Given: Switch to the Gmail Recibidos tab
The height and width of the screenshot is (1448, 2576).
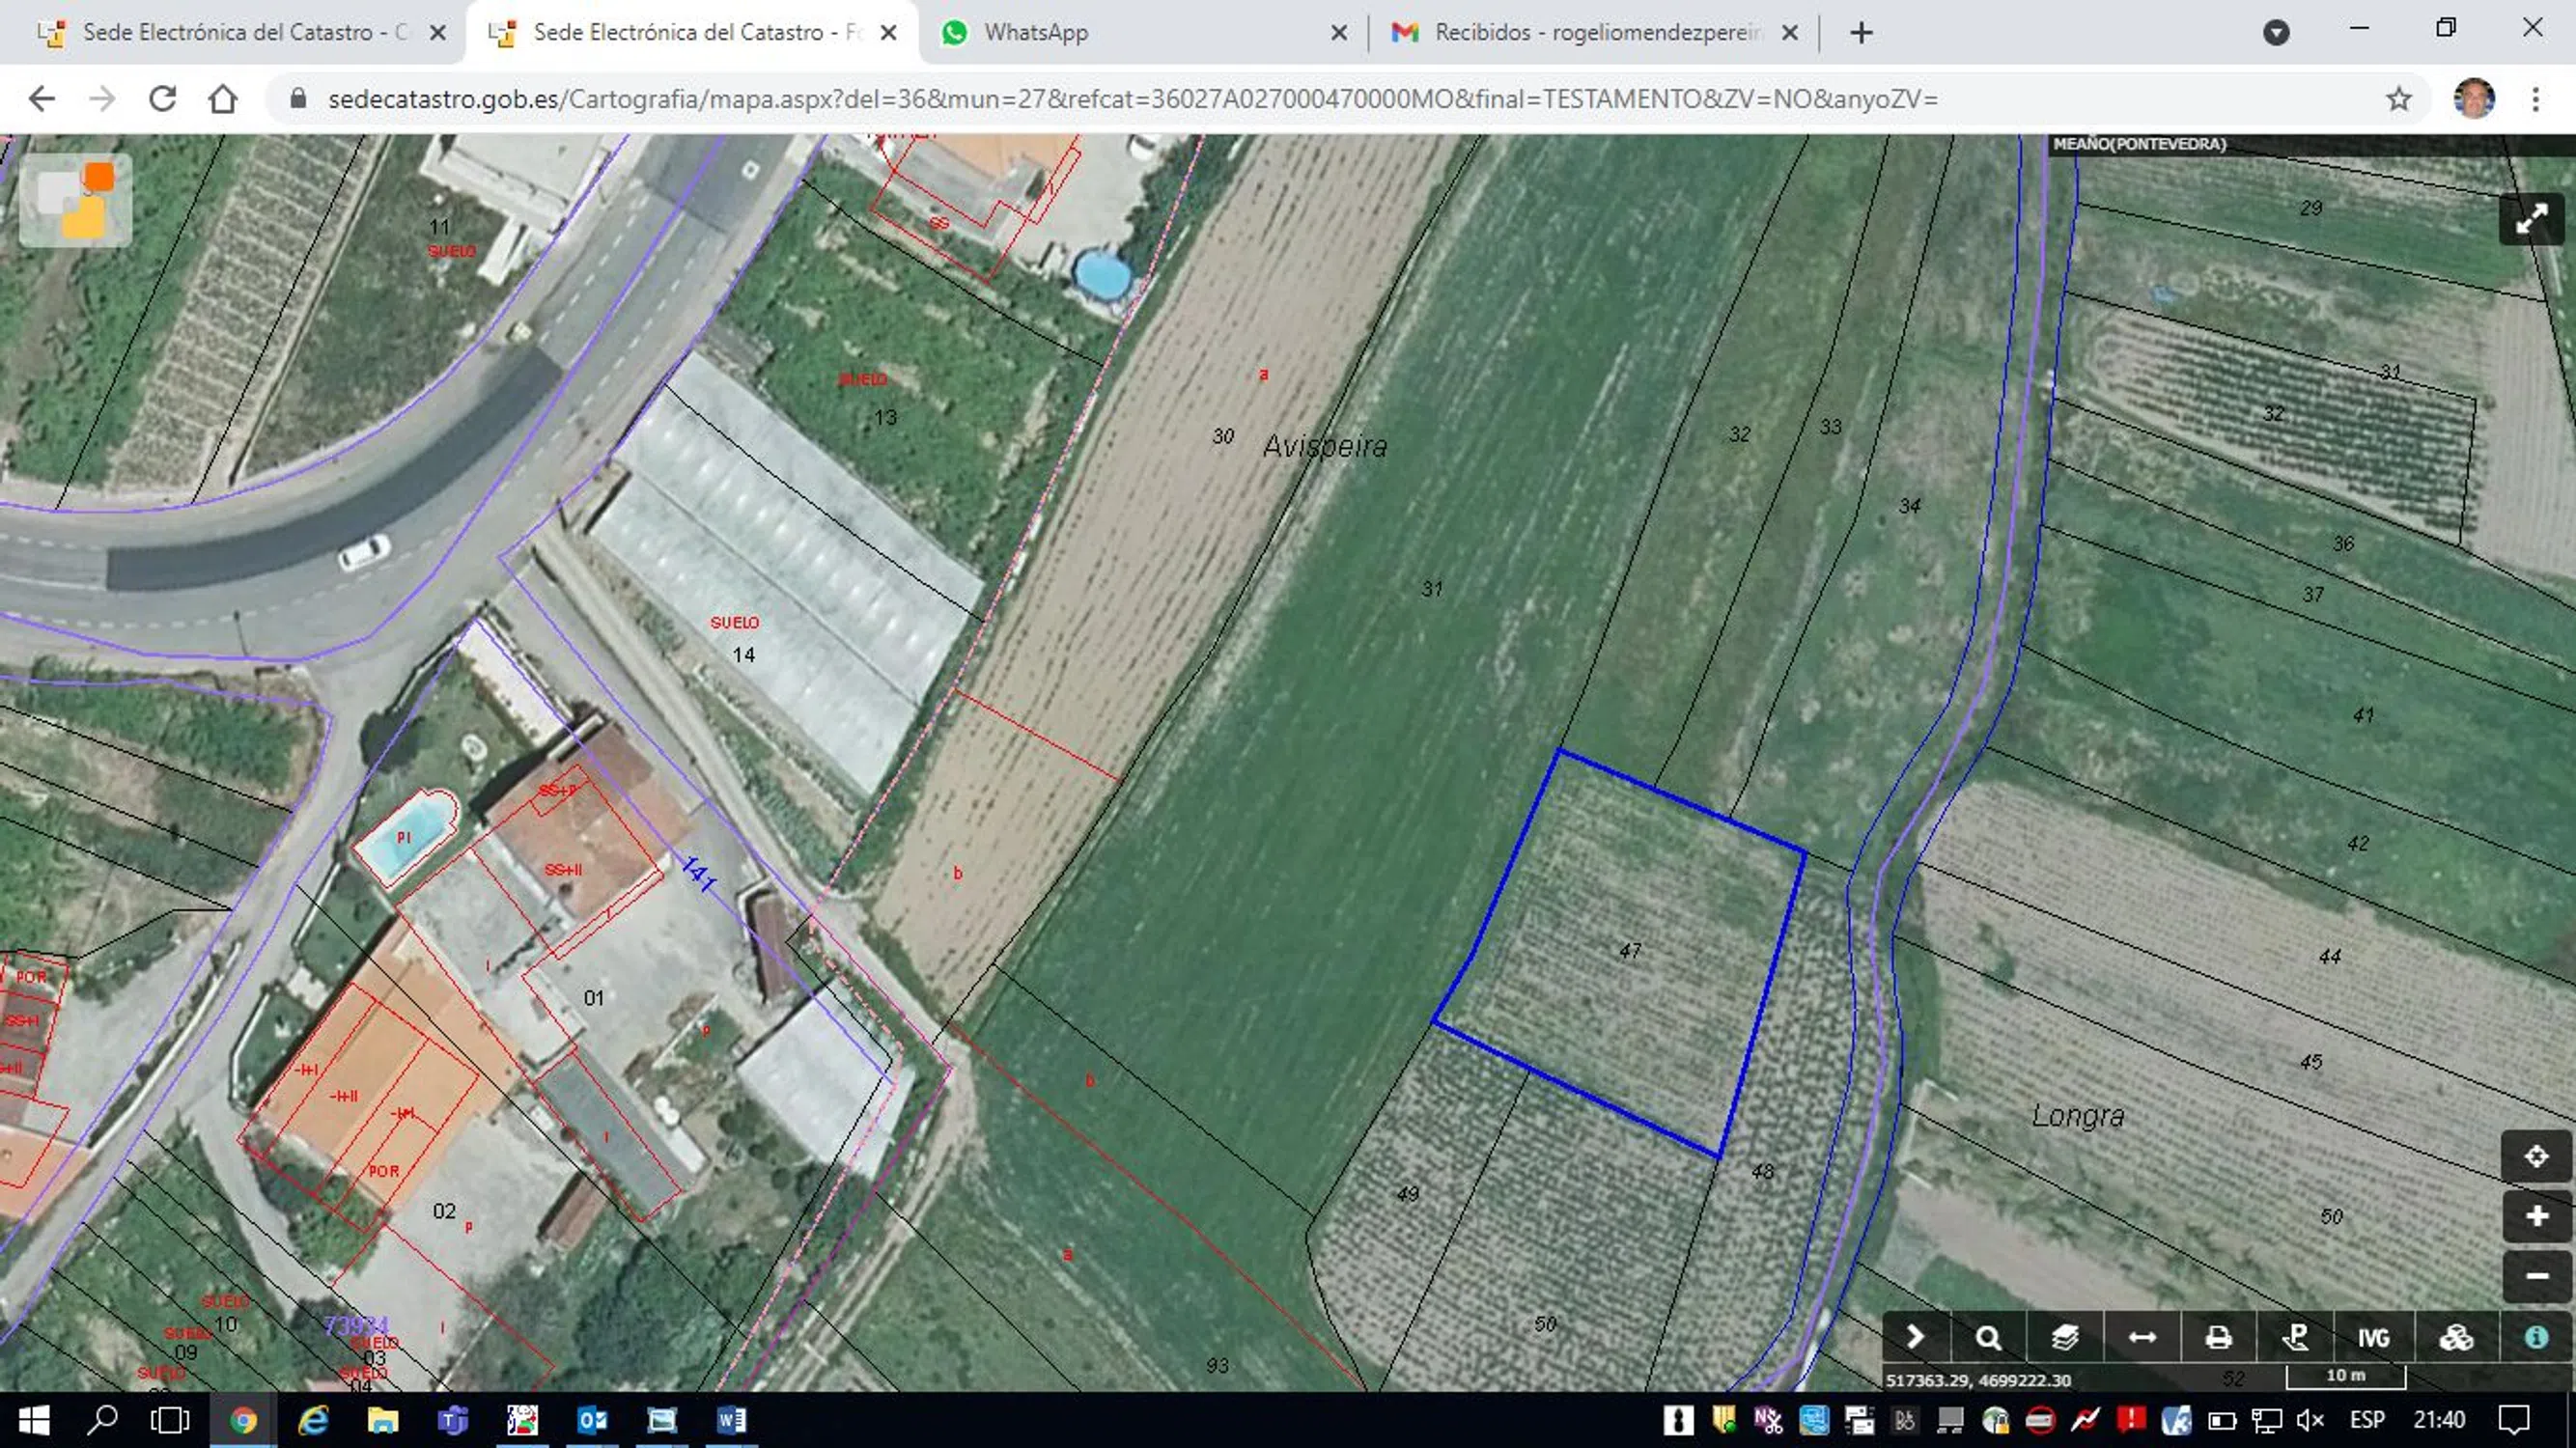Looking at the screenshot, I should (1596, 33).
